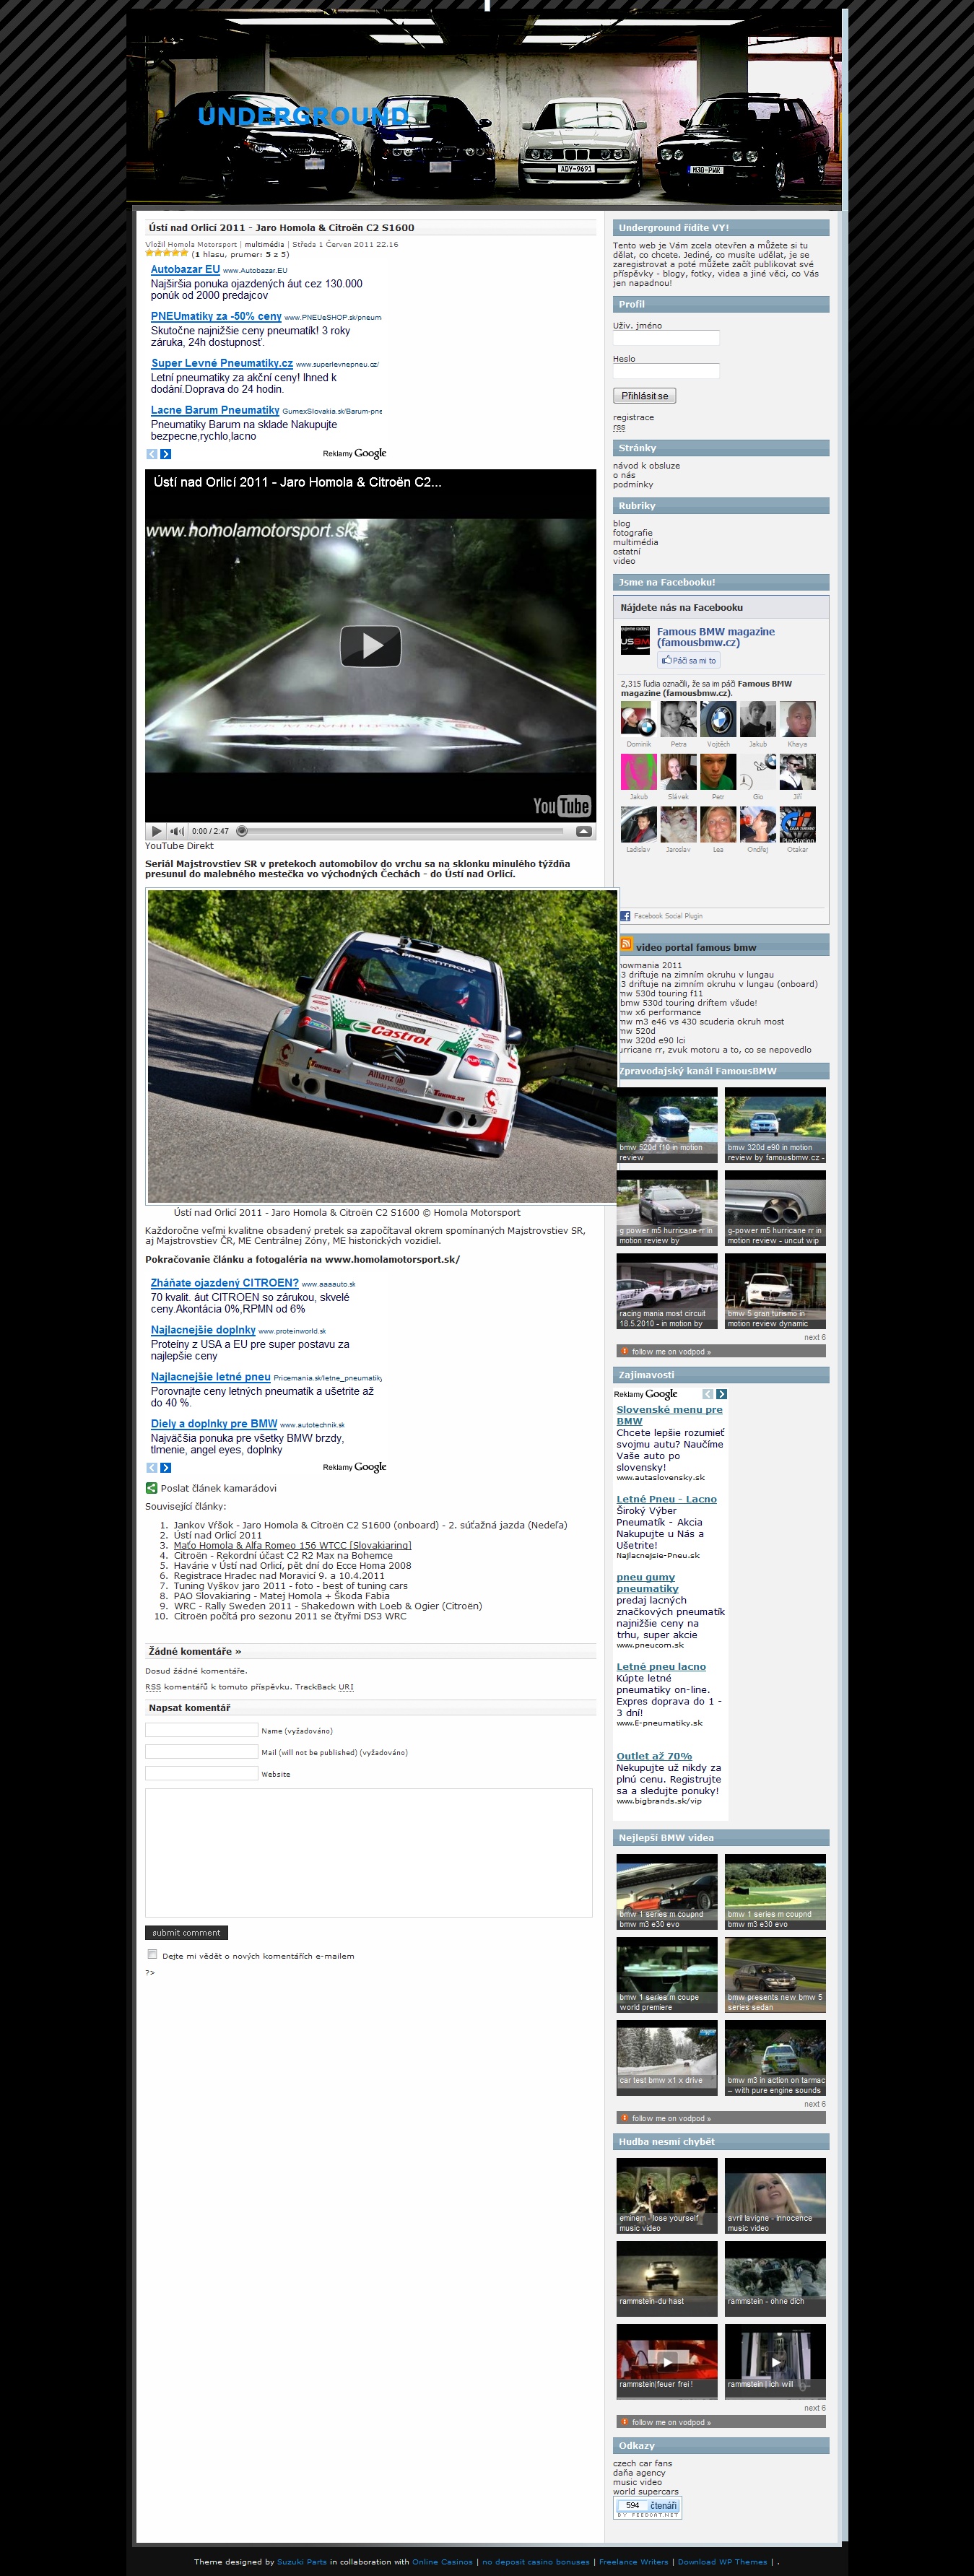Open the Autobazar EU ad link
Screen dimensions: 974x2576
[185, 269]
